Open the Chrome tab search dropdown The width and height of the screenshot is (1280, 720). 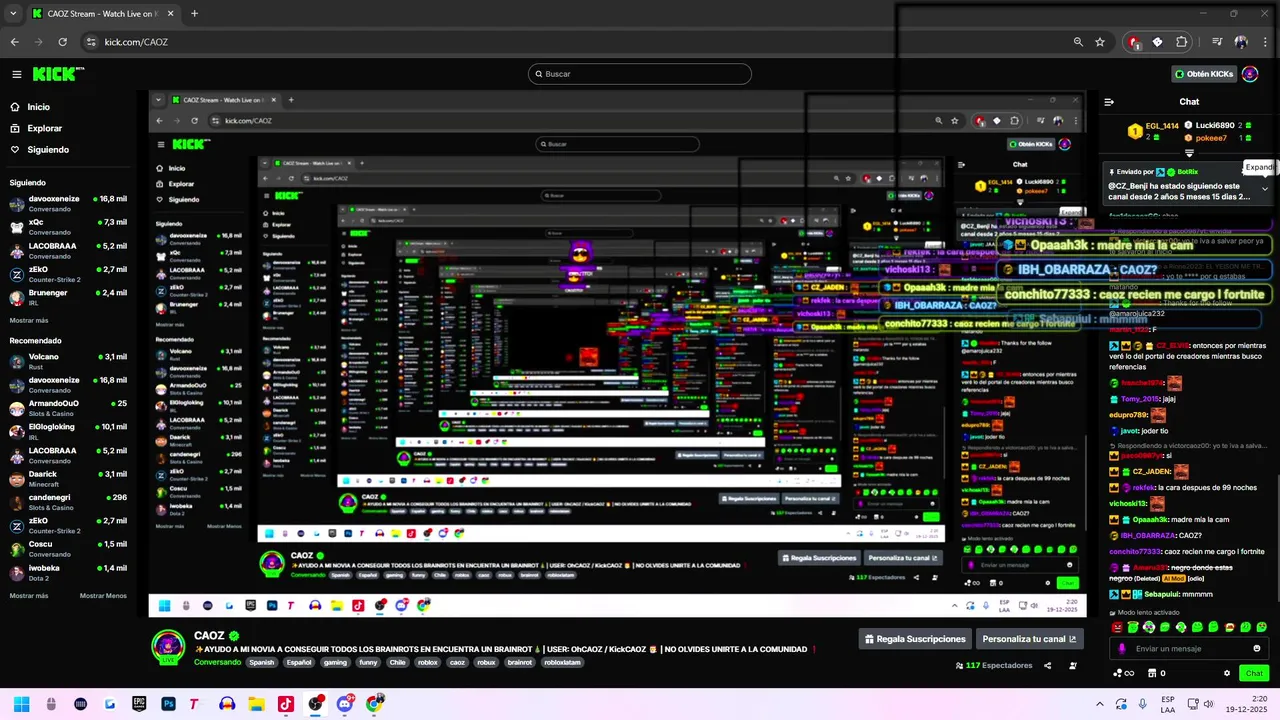13,14
